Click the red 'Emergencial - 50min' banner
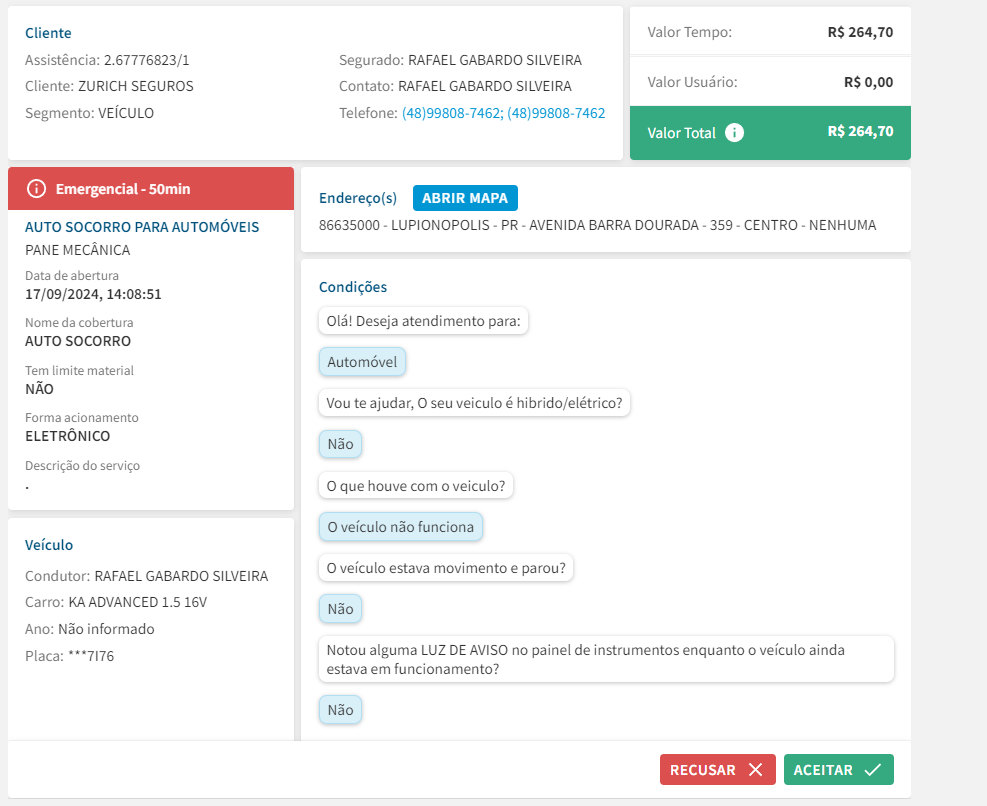The width and height of the screenshot is (987, 806). pos(151,189)
